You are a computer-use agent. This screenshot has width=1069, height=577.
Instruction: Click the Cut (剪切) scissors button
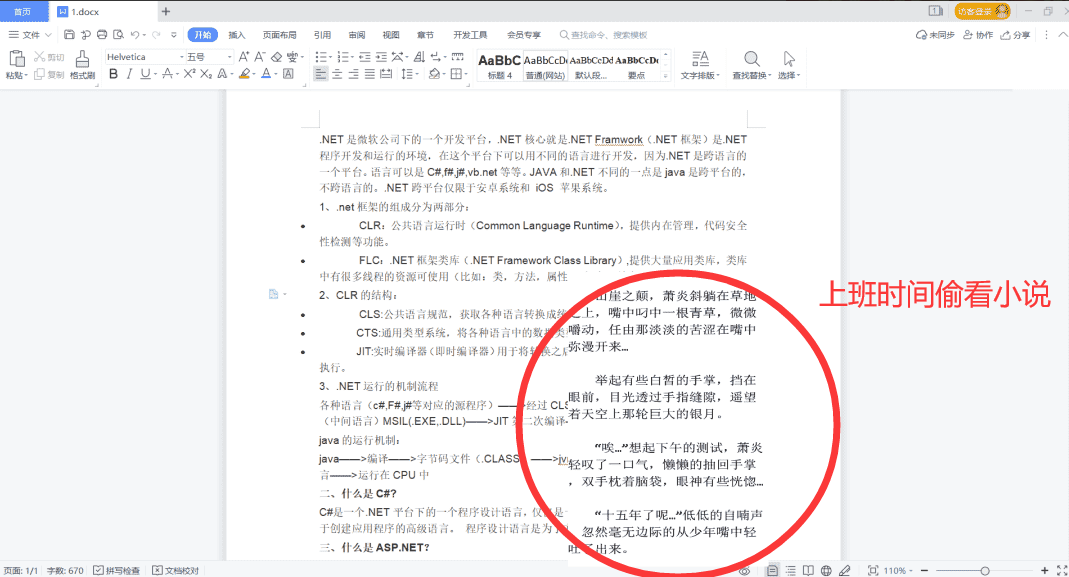tap(49, 57)
